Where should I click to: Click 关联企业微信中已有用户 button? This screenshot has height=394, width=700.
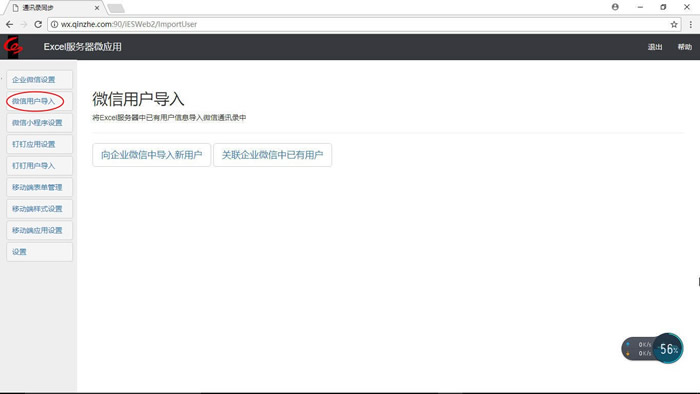click(x=272, y=155)
